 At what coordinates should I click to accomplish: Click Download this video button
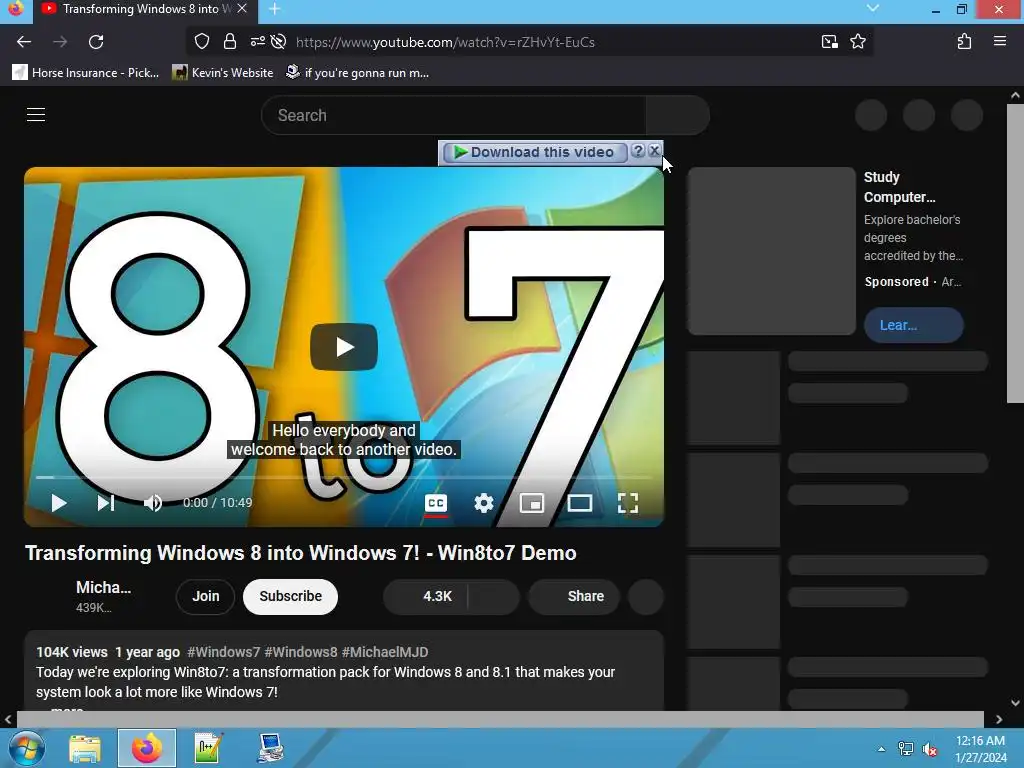[535, 152]
